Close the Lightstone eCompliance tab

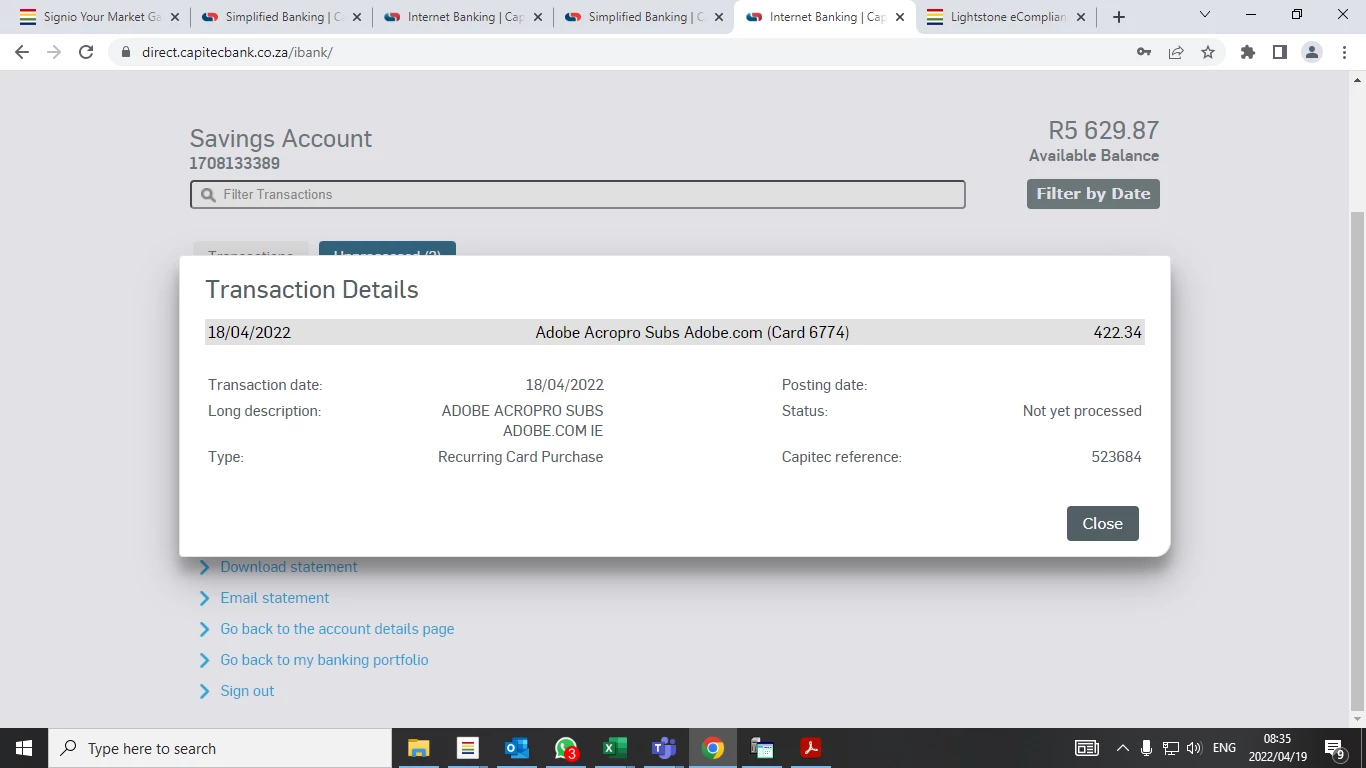pyautogui.click(x=1081, y=17)
